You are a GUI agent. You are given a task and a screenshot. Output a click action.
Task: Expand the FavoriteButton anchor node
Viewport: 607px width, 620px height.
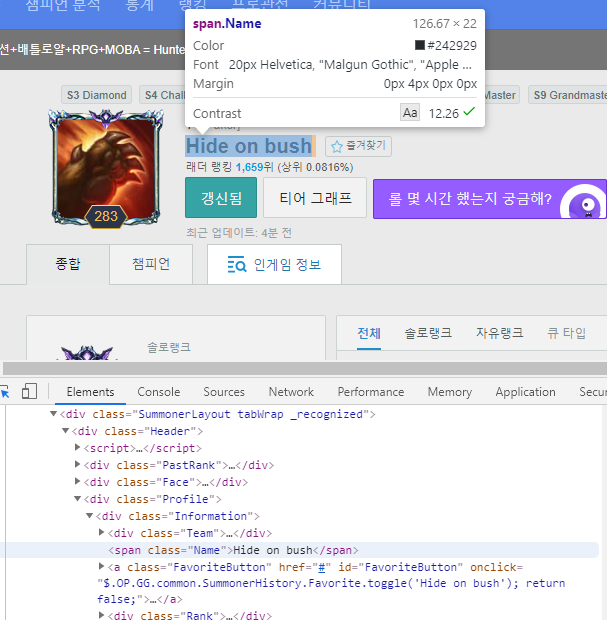(x=102, y=566)
